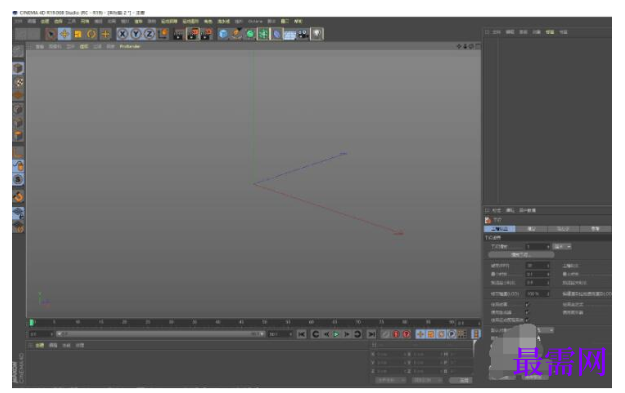Add a Light object from toolbar
This screenshot has height=393, width=625.
click(x=317, y=34)
